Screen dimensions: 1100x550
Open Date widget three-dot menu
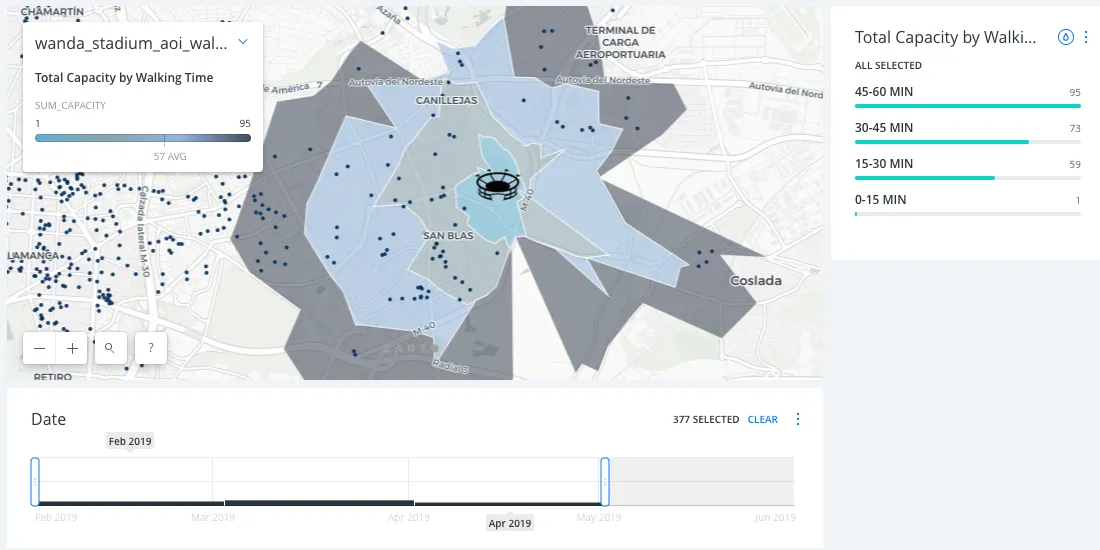798,419
